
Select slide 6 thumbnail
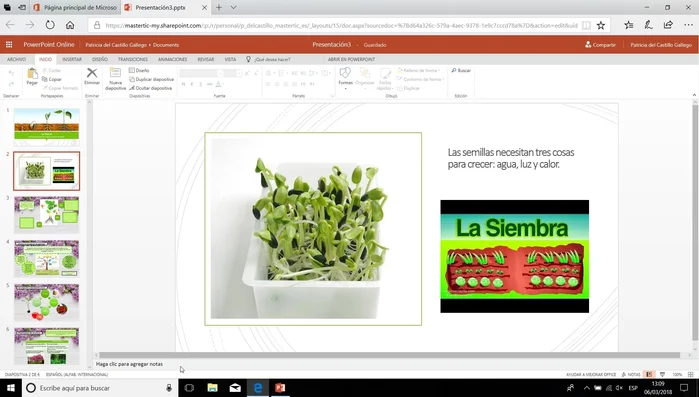pyautogui.click(x=47, y=346)
